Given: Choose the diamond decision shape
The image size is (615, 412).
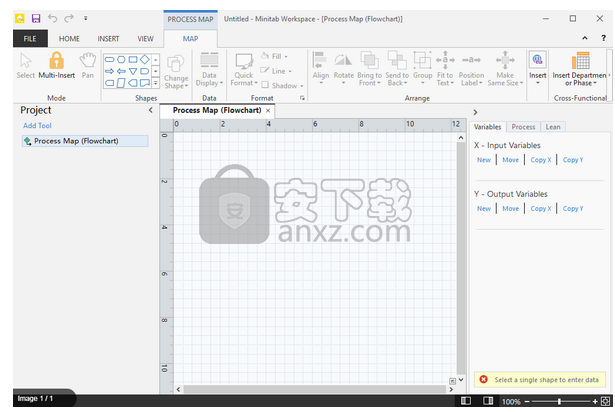Looking at the screenshot, I should (145, 59).
